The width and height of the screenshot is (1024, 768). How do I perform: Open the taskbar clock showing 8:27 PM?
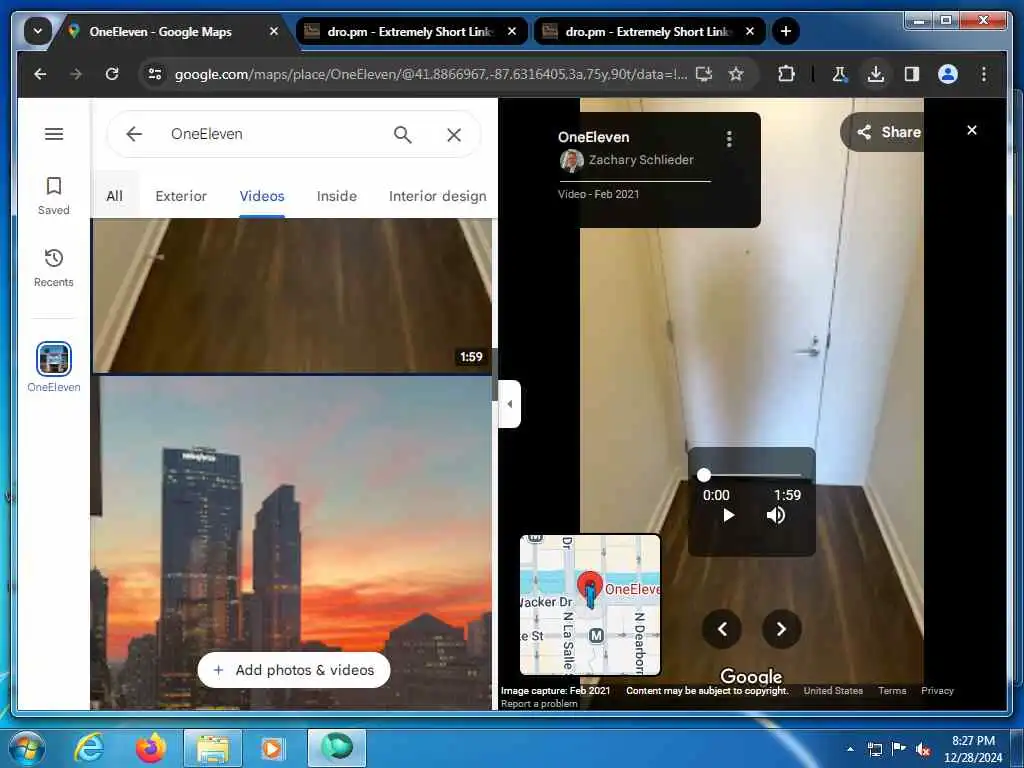973,749
